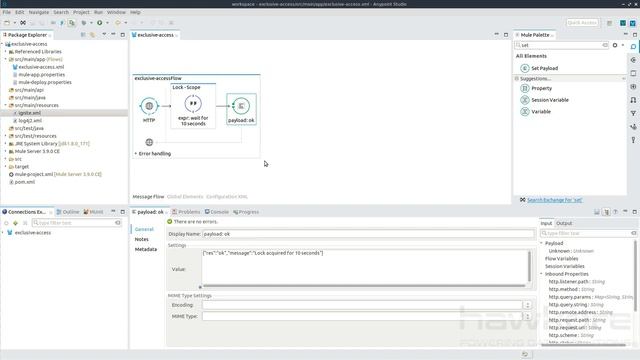Click Link with Editor in Package Explorer
The height and width of the screenshot is (360, 640).
click(x=93, y=35)
